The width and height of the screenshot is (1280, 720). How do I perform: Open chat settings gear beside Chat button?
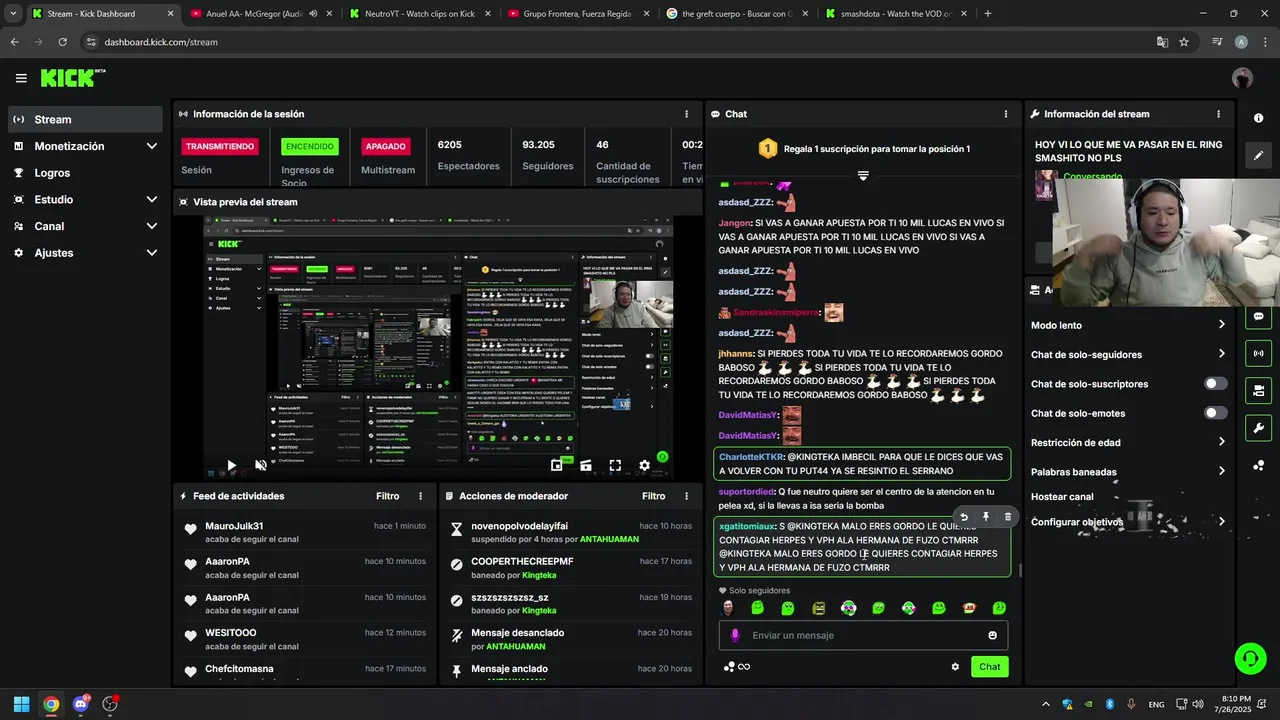[955, 667]
